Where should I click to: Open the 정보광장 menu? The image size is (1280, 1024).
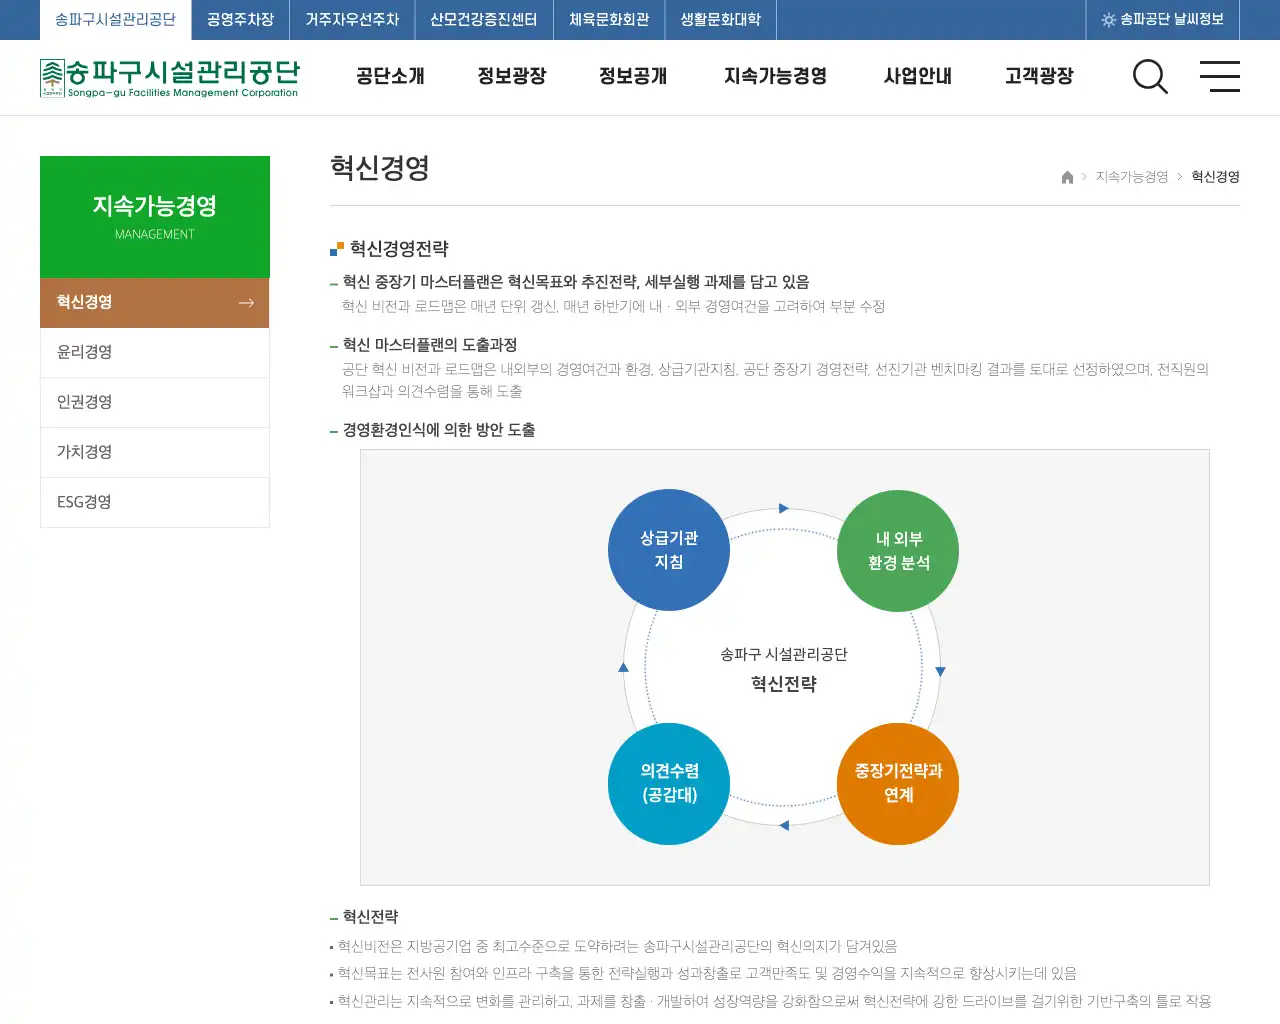click(x=512, y=76)
